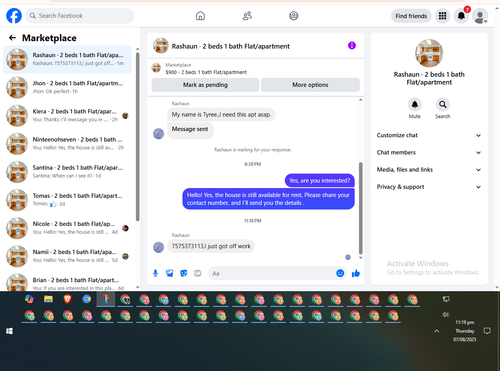Record a voice clip with microphone icon
500x371 pixels.
155,273
